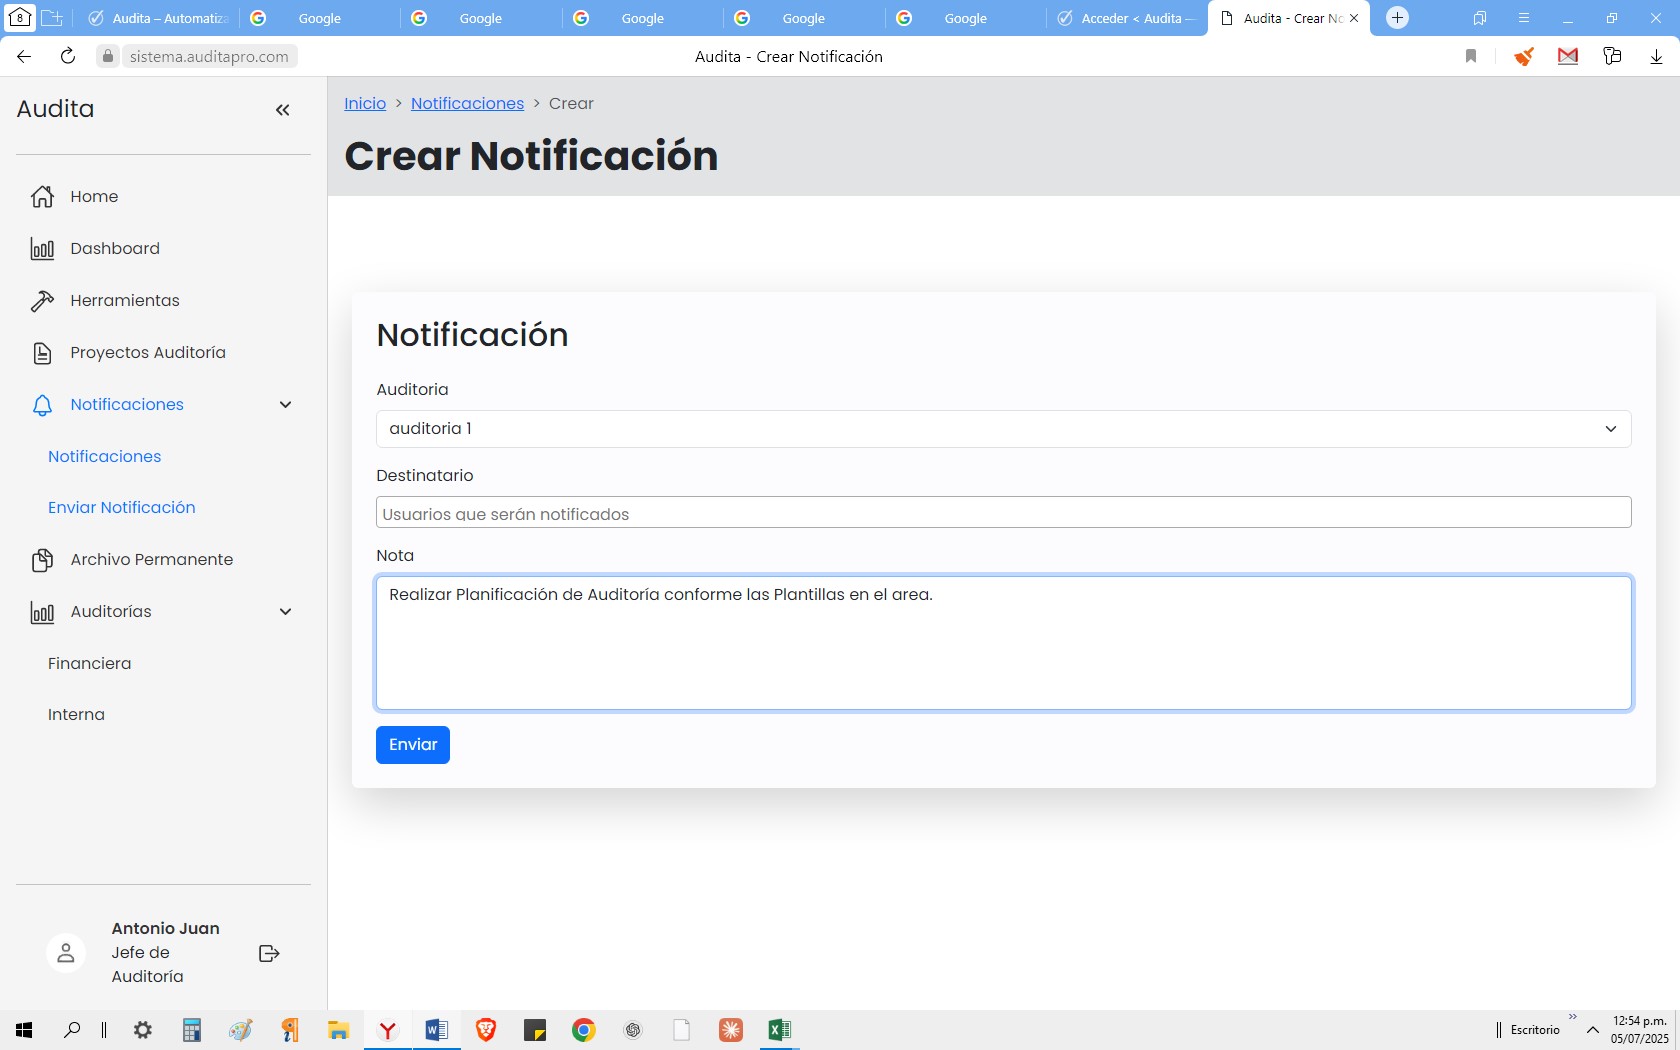This screenshot has height=1050, width=1680.
Task: Click the Home house icon in sidebar
Action: coord(42,197)
